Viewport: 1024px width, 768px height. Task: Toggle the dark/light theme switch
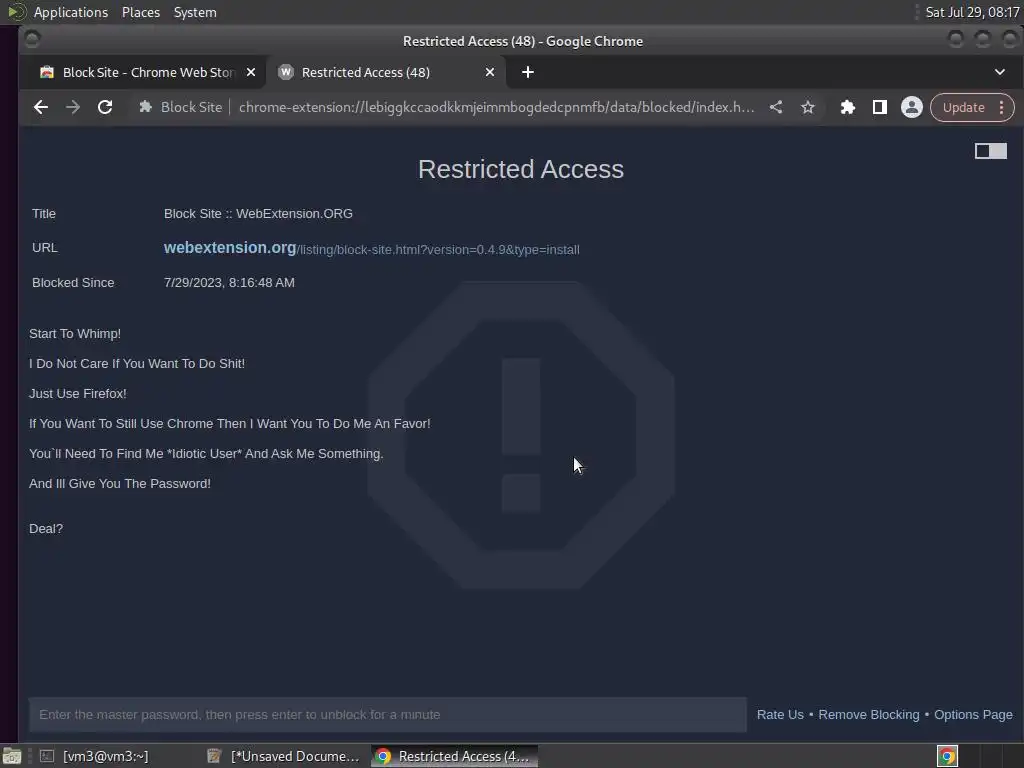point(991,151)
